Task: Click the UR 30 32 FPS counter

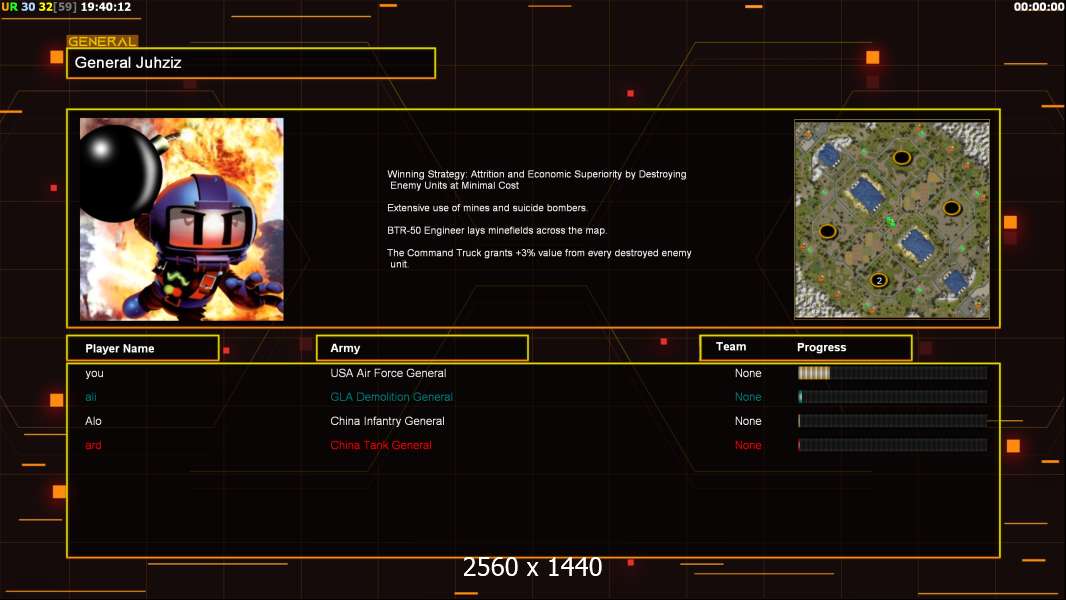Action: pyautogui.click(x=39, y=7)
